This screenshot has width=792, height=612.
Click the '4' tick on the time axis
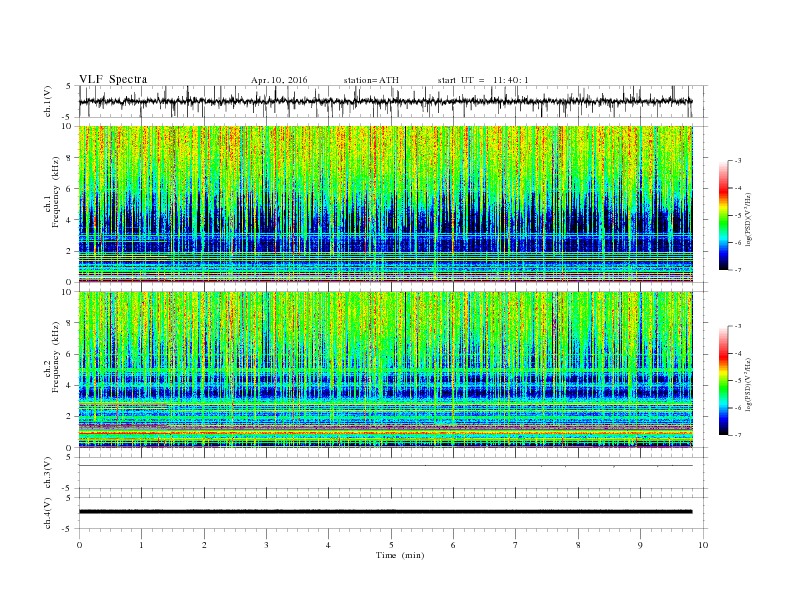pos(328,545)
